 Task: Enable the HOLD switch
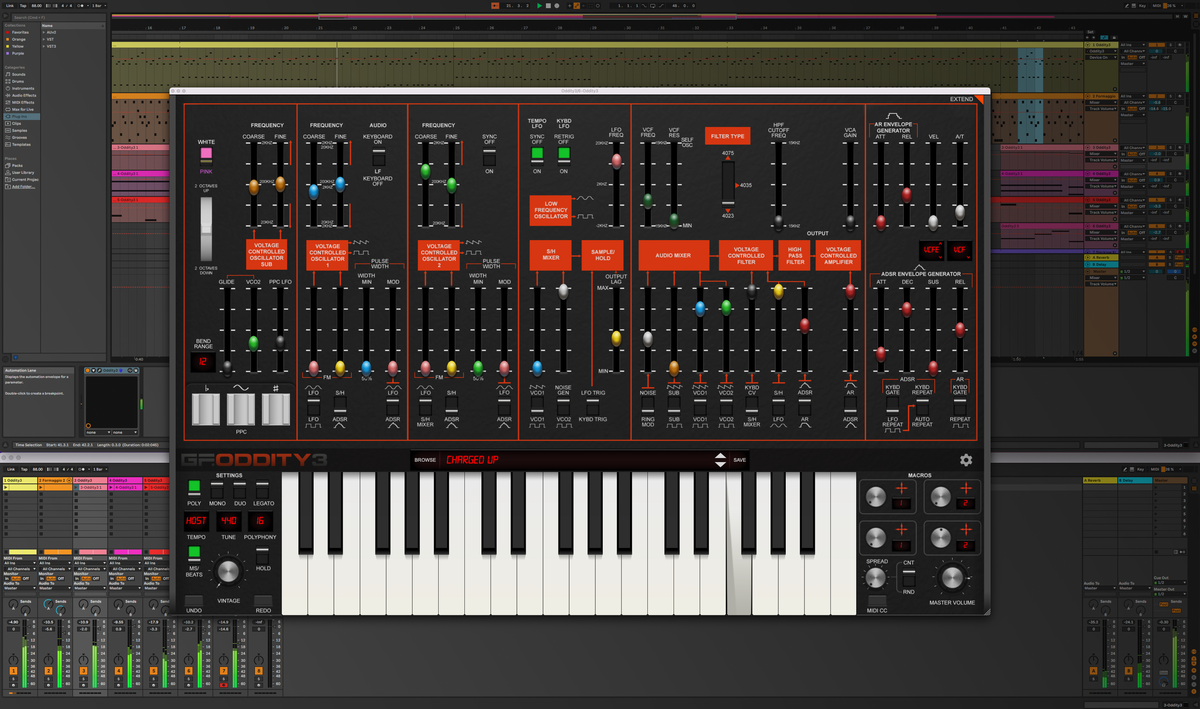click(263, 550)
